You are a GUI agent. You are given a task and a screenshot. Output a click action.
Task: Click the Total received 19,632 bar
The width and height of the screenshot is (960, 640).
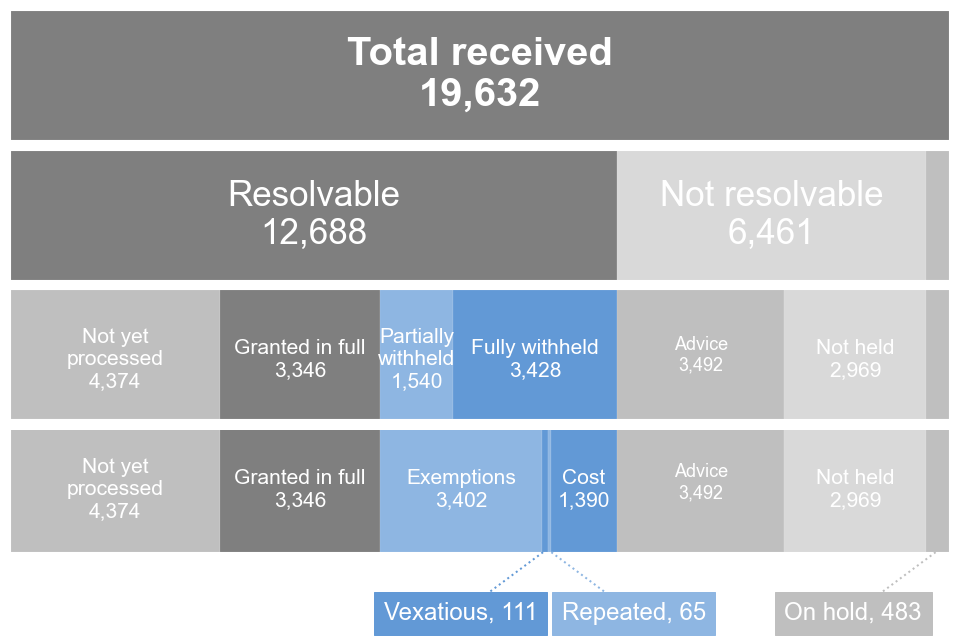(480, 75)
